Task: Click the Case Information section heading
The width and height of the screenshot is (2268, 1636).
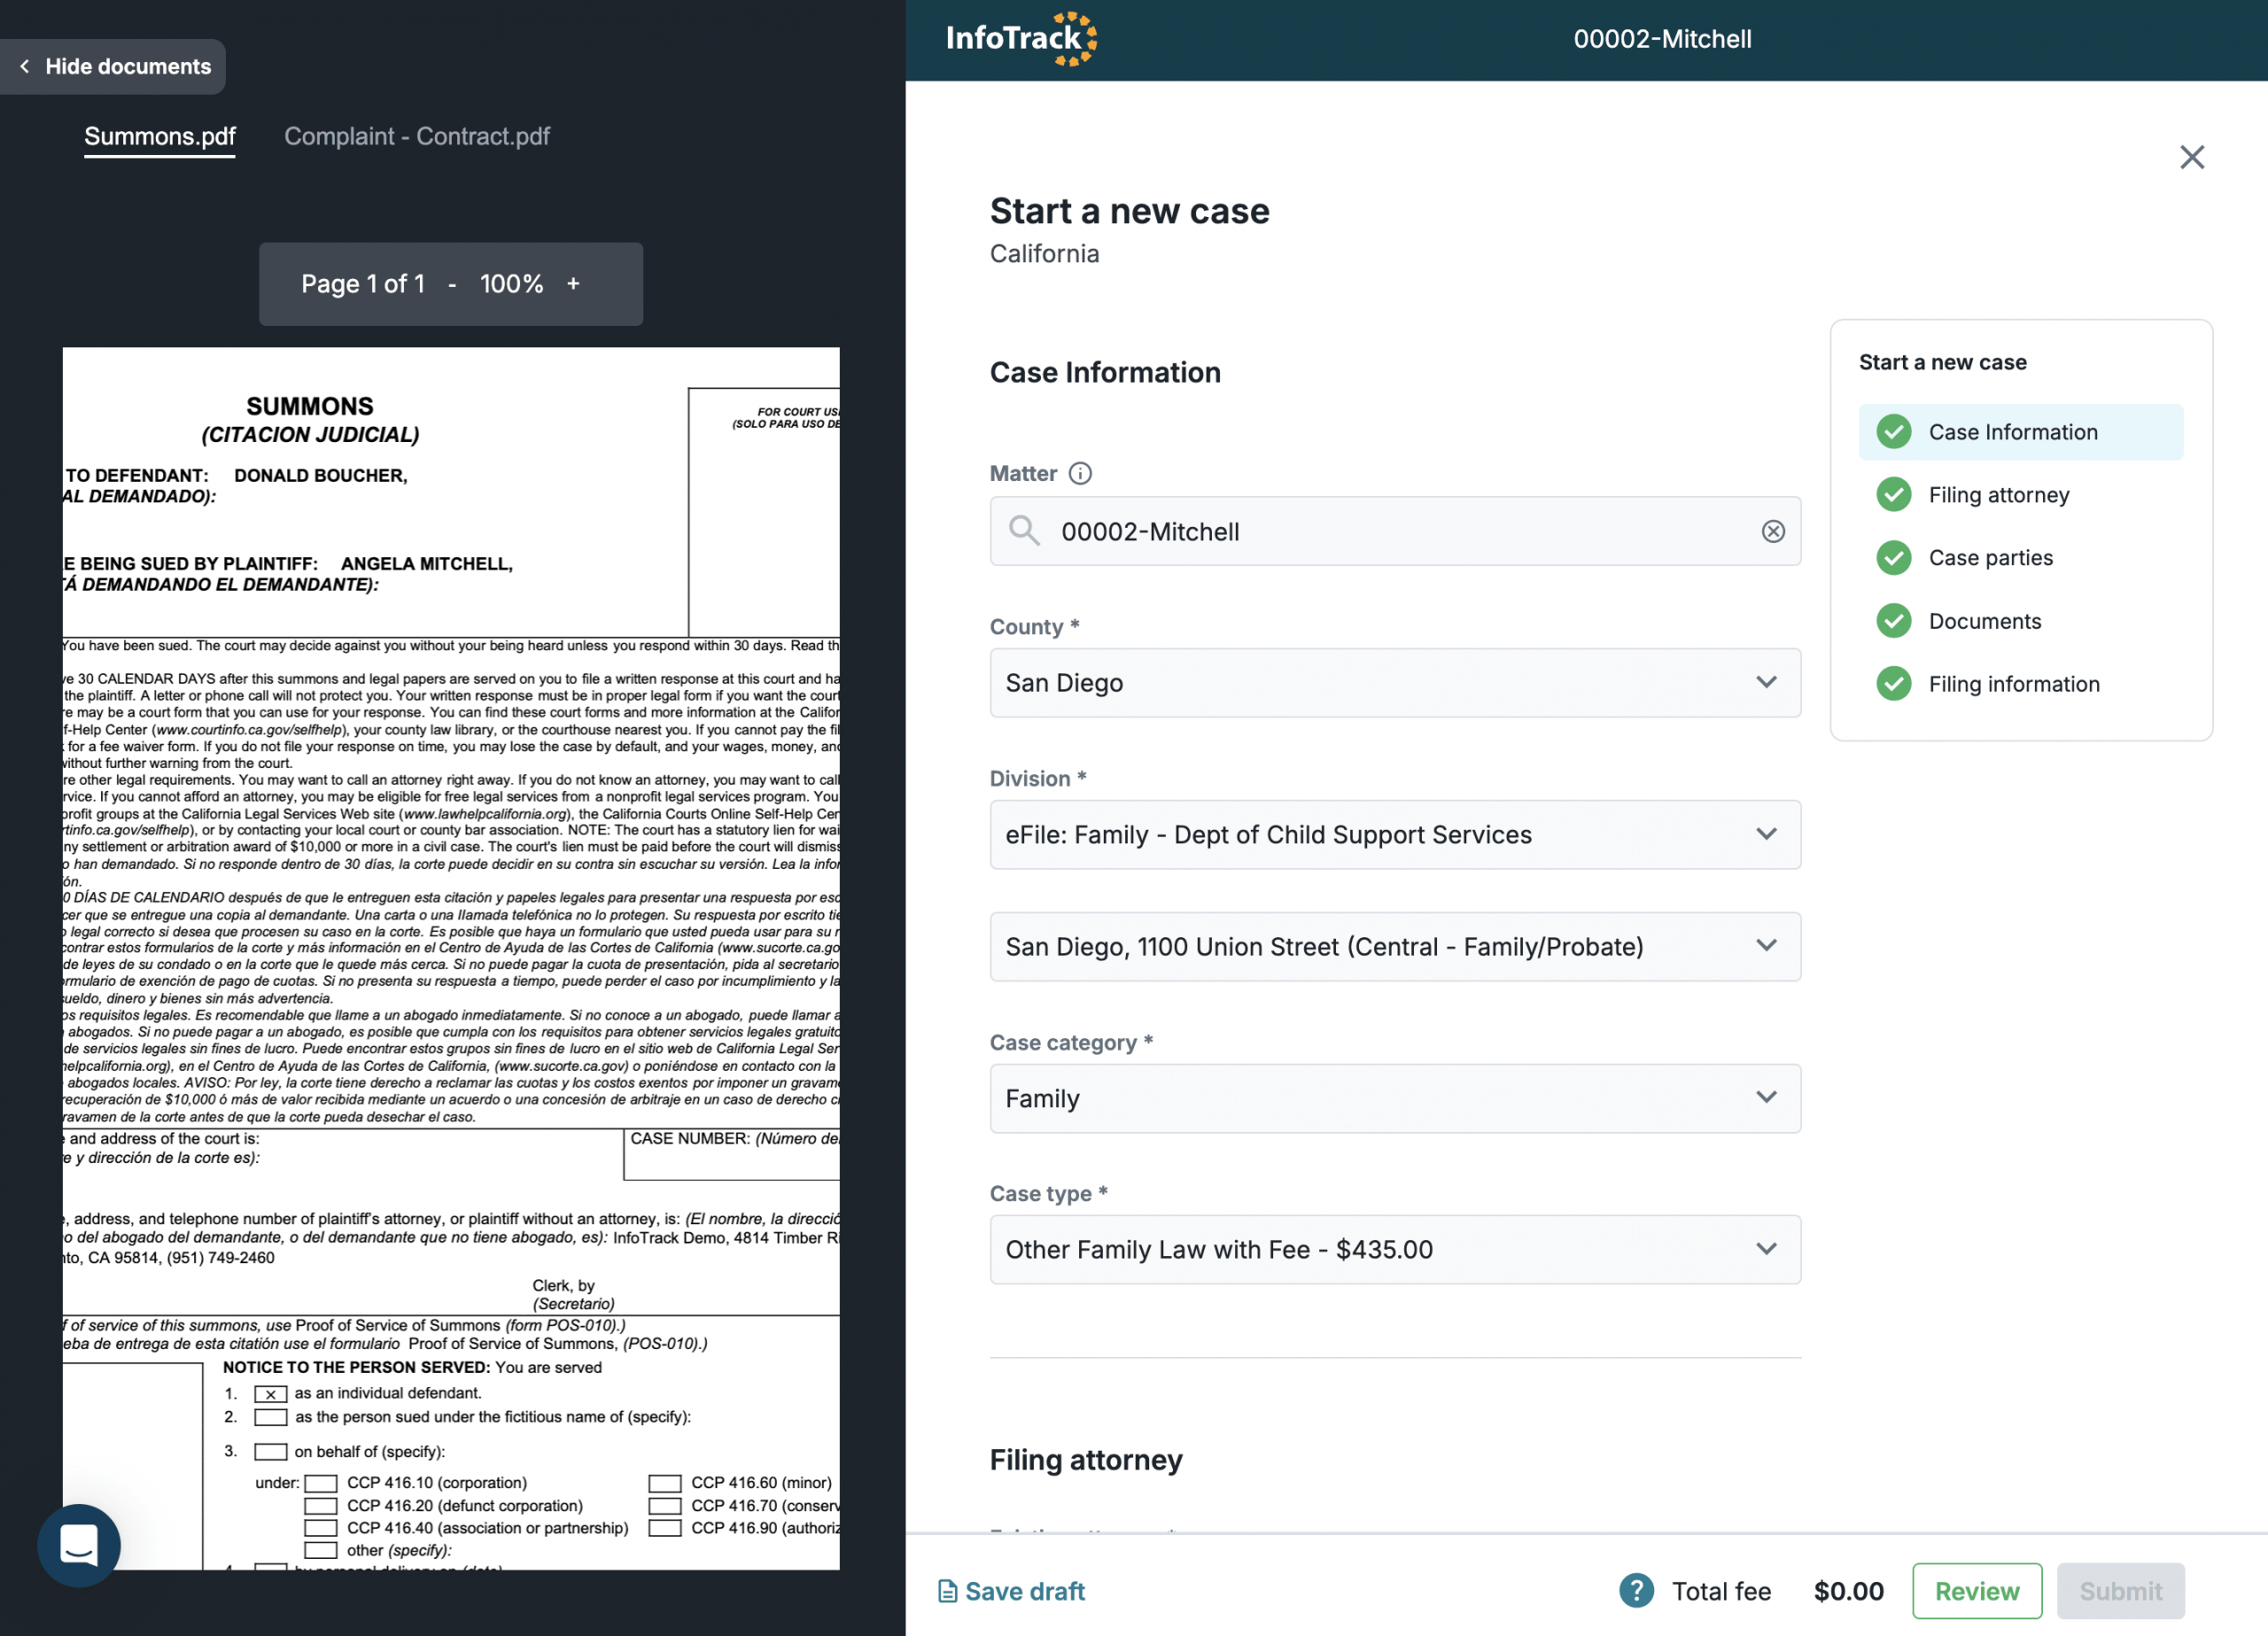Action: [x=1105, y=372]
